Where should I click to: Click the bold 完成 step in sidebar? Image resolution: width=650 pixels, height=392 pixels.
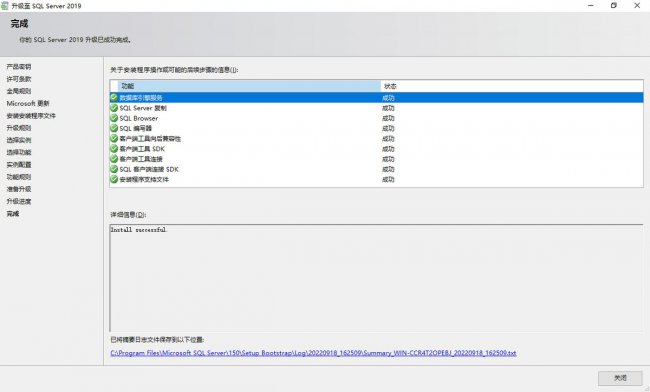(x=13, y=214)
